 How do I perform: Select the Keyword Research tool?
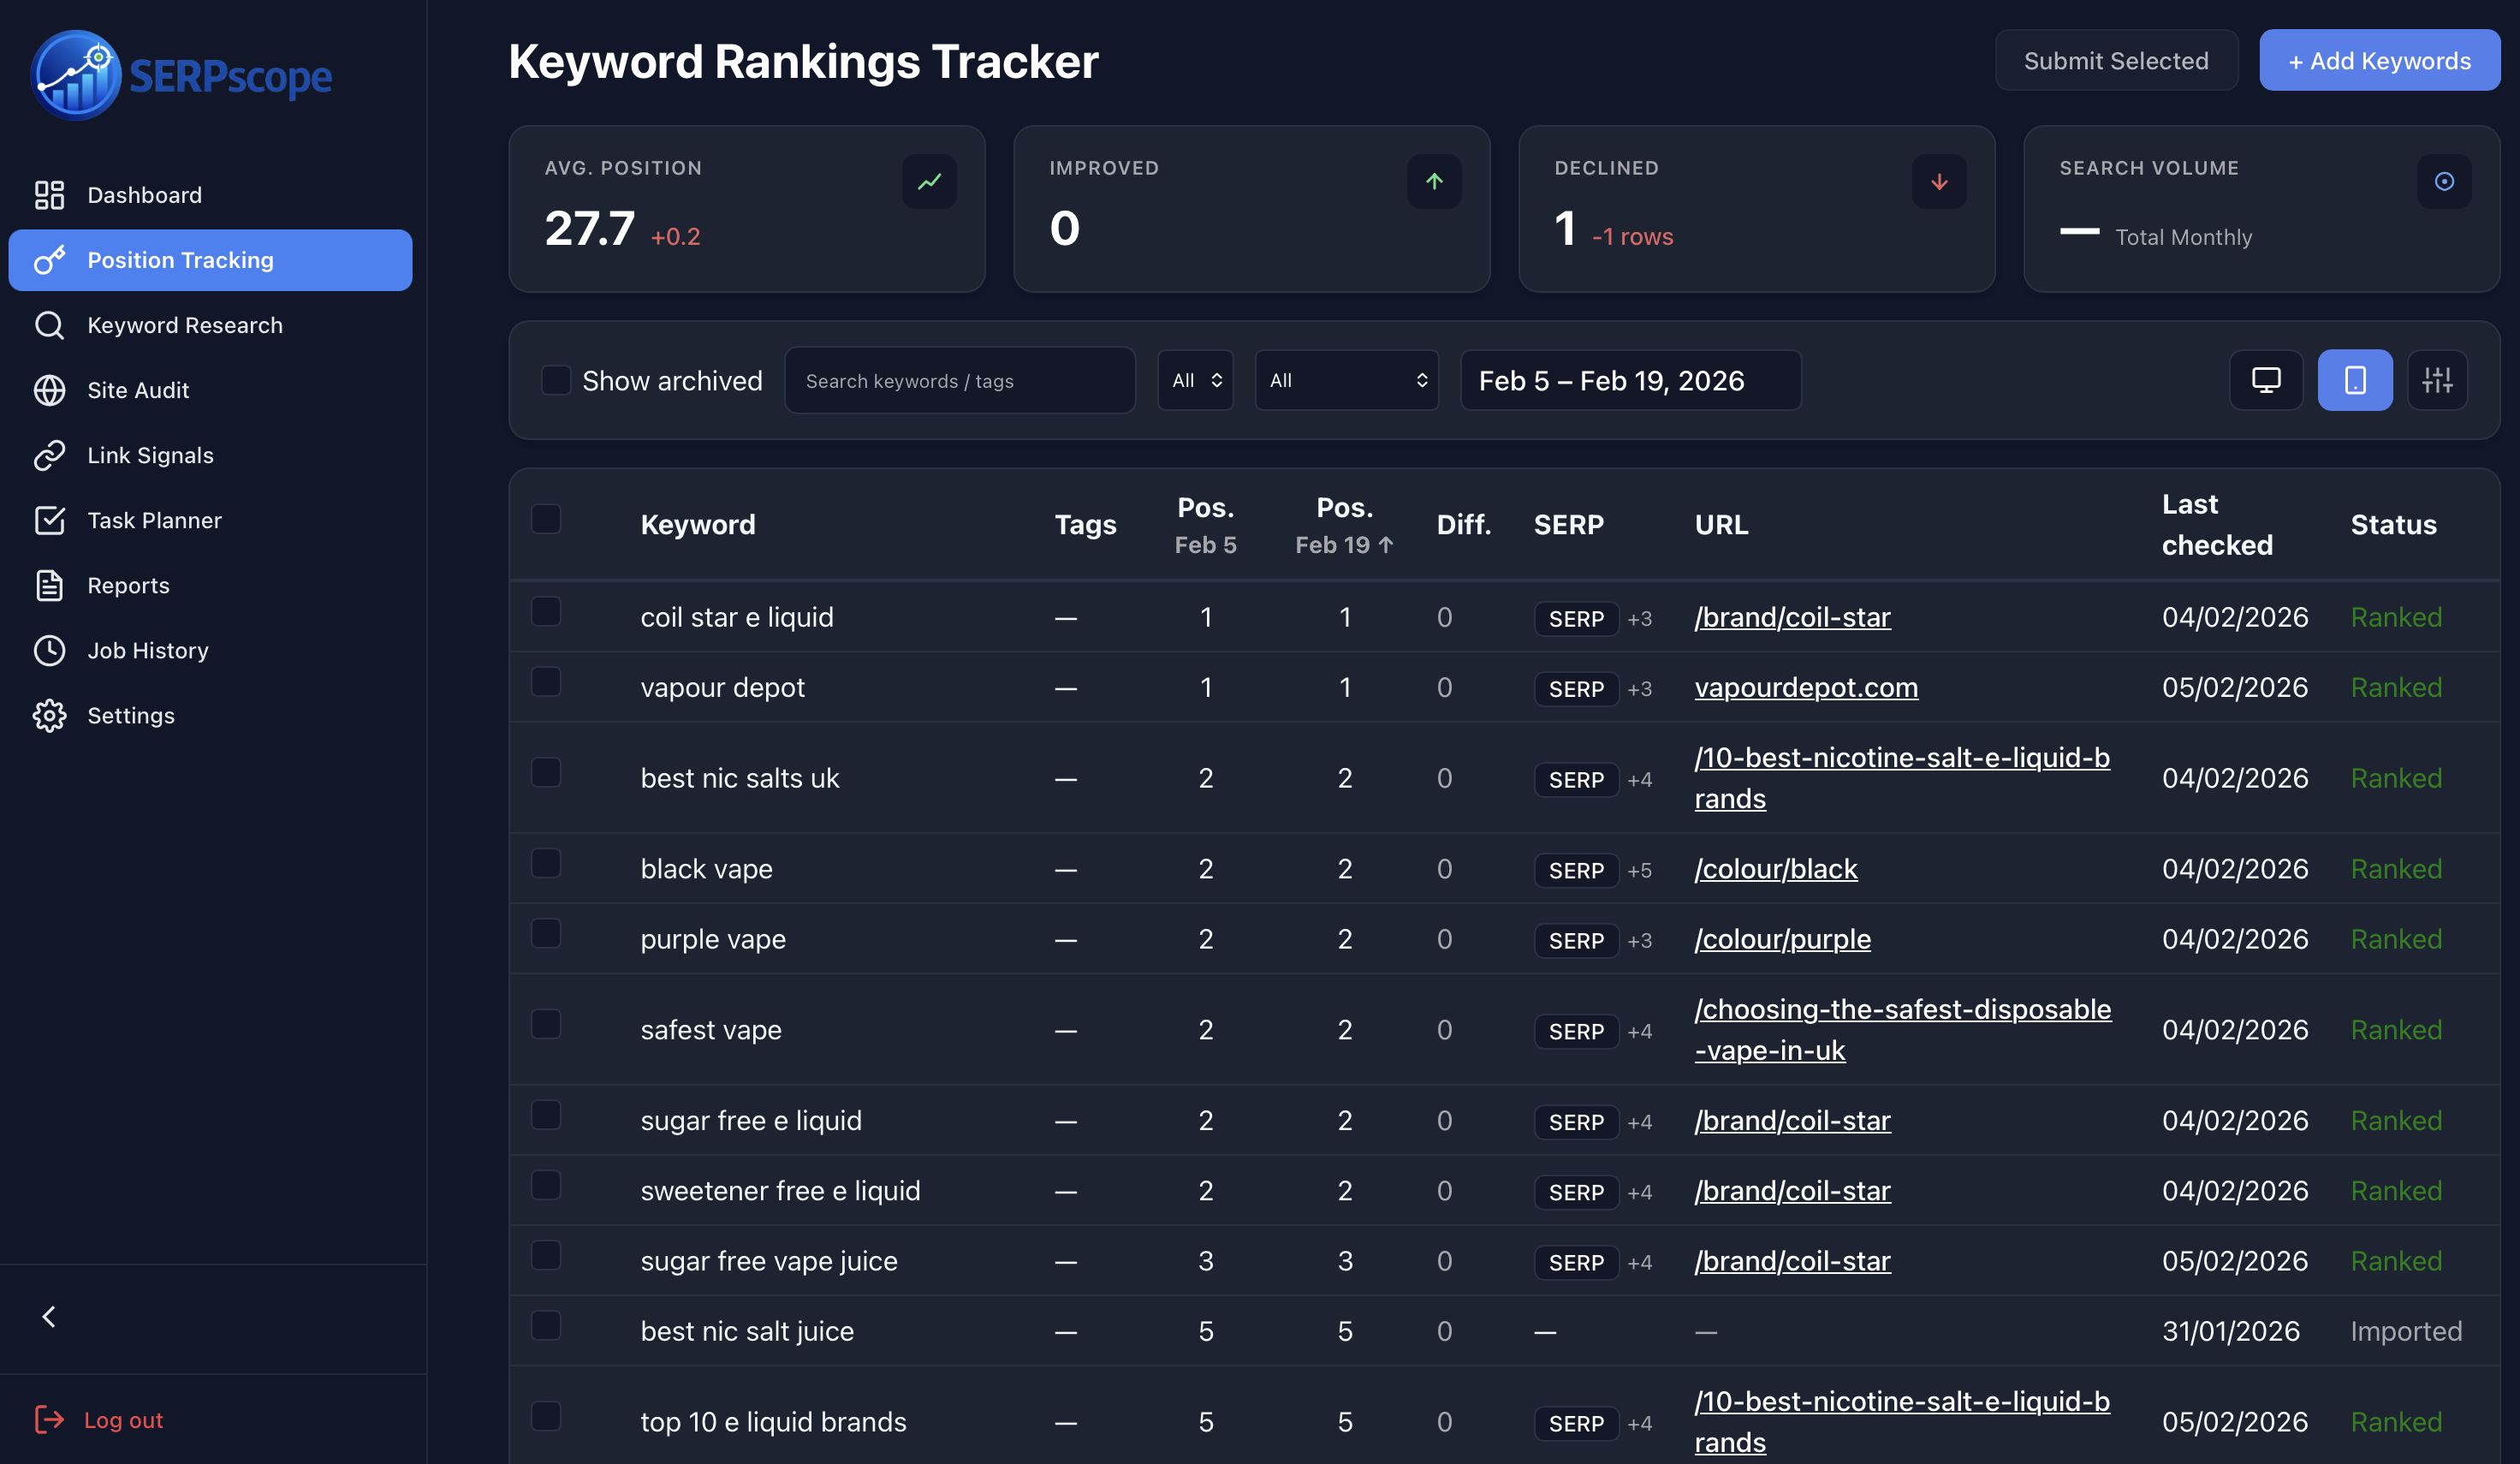[x=184, y=324]
